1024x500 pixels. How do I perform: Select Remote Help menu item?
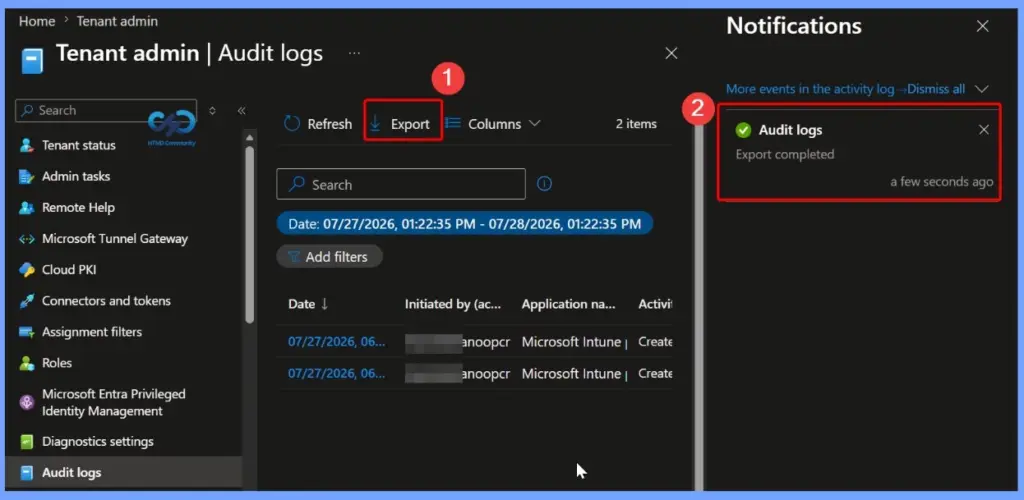tap(78, 208)
